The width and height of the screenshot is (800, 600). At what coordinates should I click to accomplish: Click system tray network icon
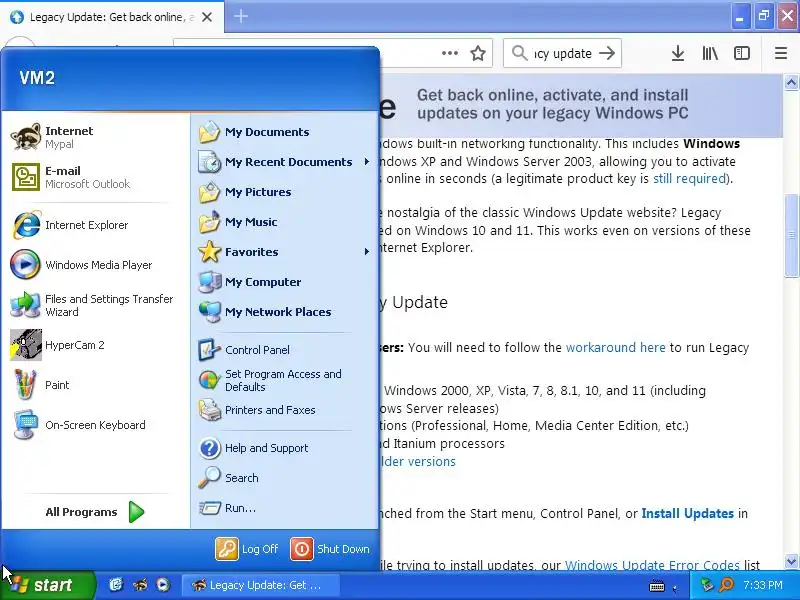(x=707, y=585)
